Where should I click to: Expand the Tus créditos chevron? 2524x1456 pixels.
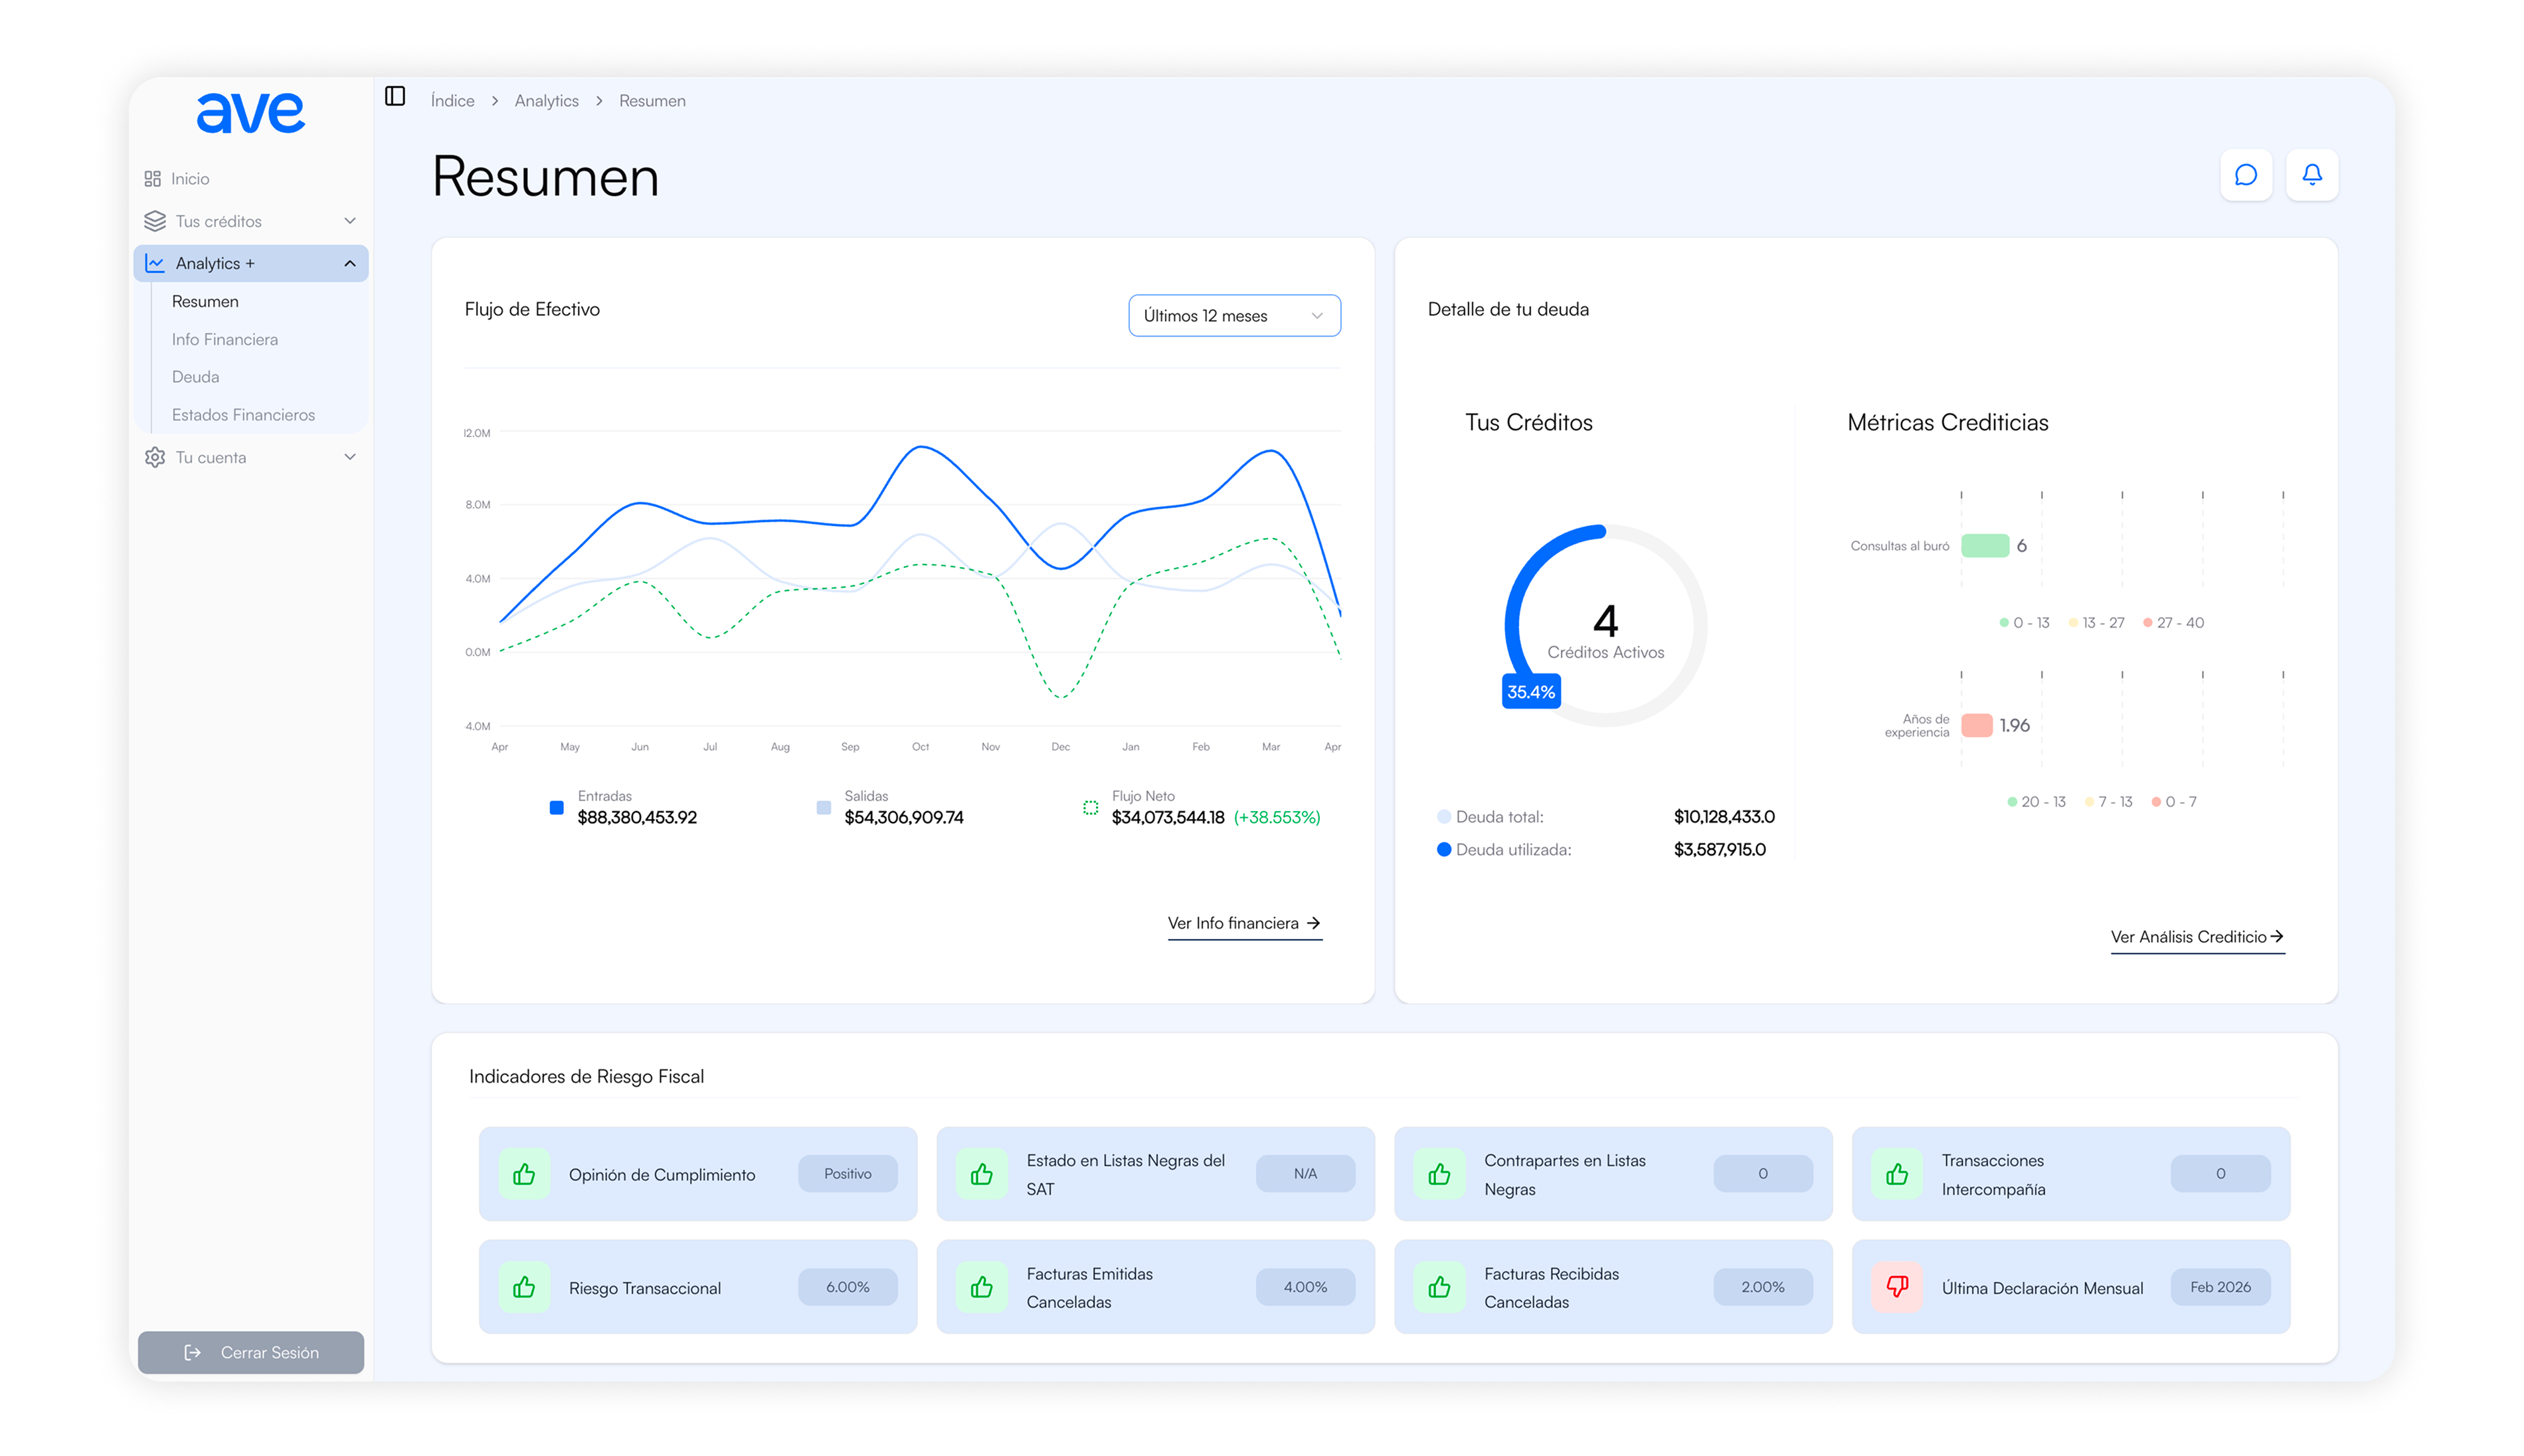(350, 221)
